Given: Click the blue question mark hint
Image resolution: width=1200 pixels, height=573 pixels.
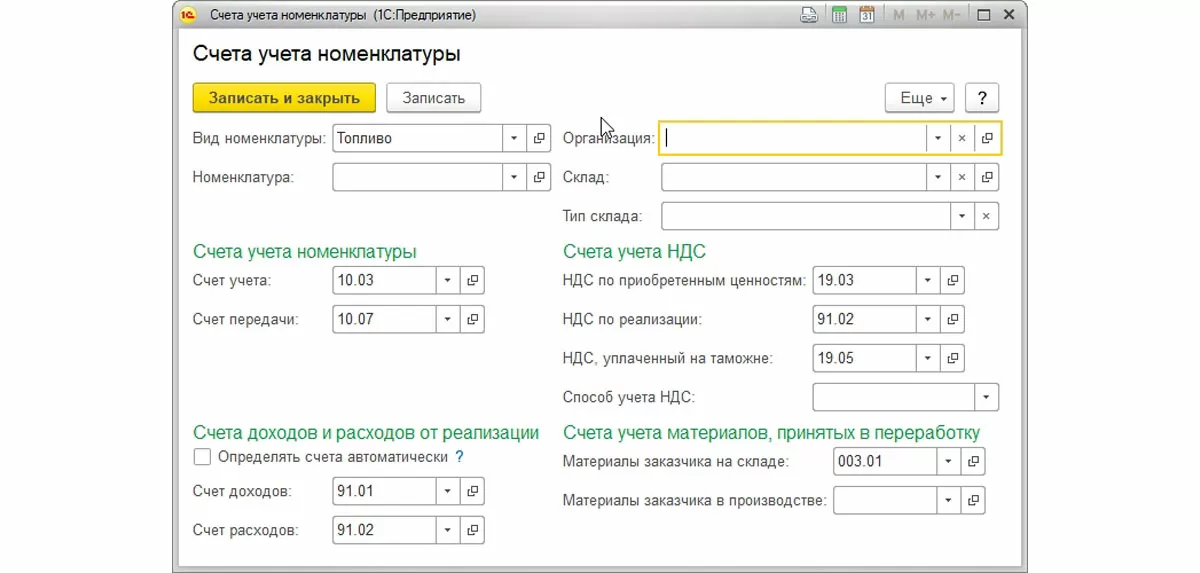Looking at the screenshot, I should (x=459, y=457).
